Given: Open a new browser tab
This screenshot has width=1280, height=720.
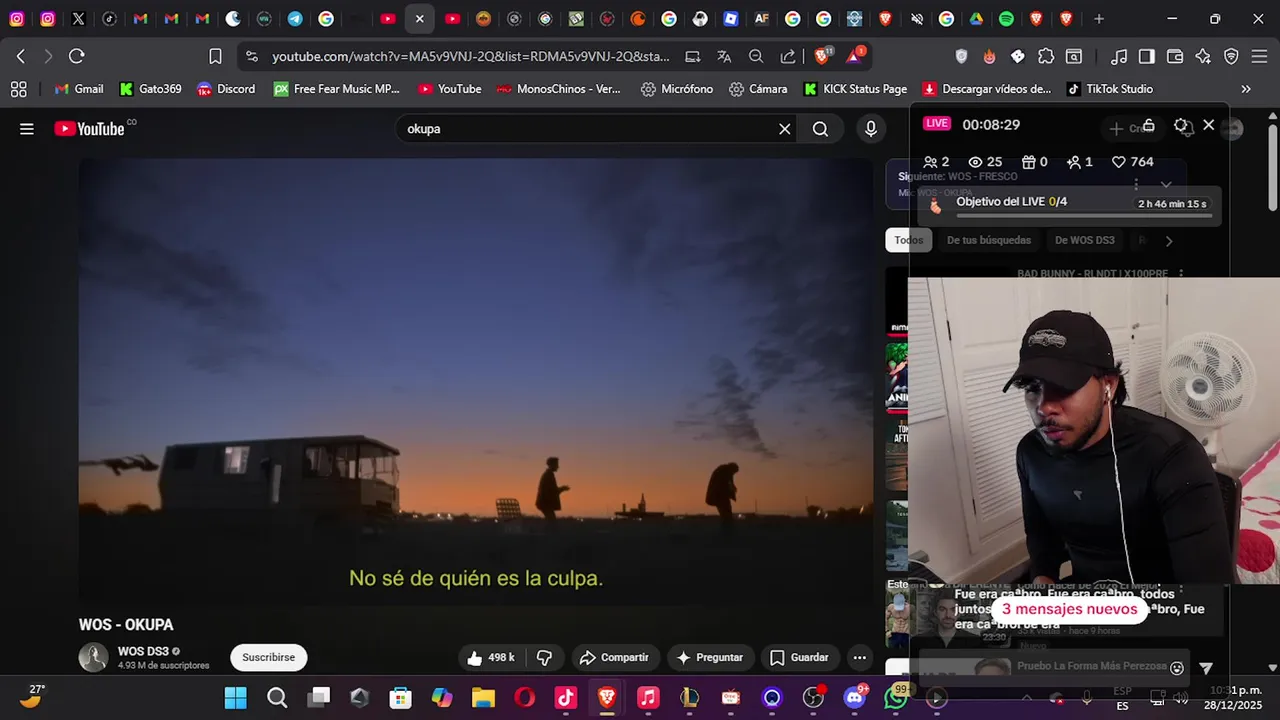Looking at the screenshot, I should [x=1099, y=19].
